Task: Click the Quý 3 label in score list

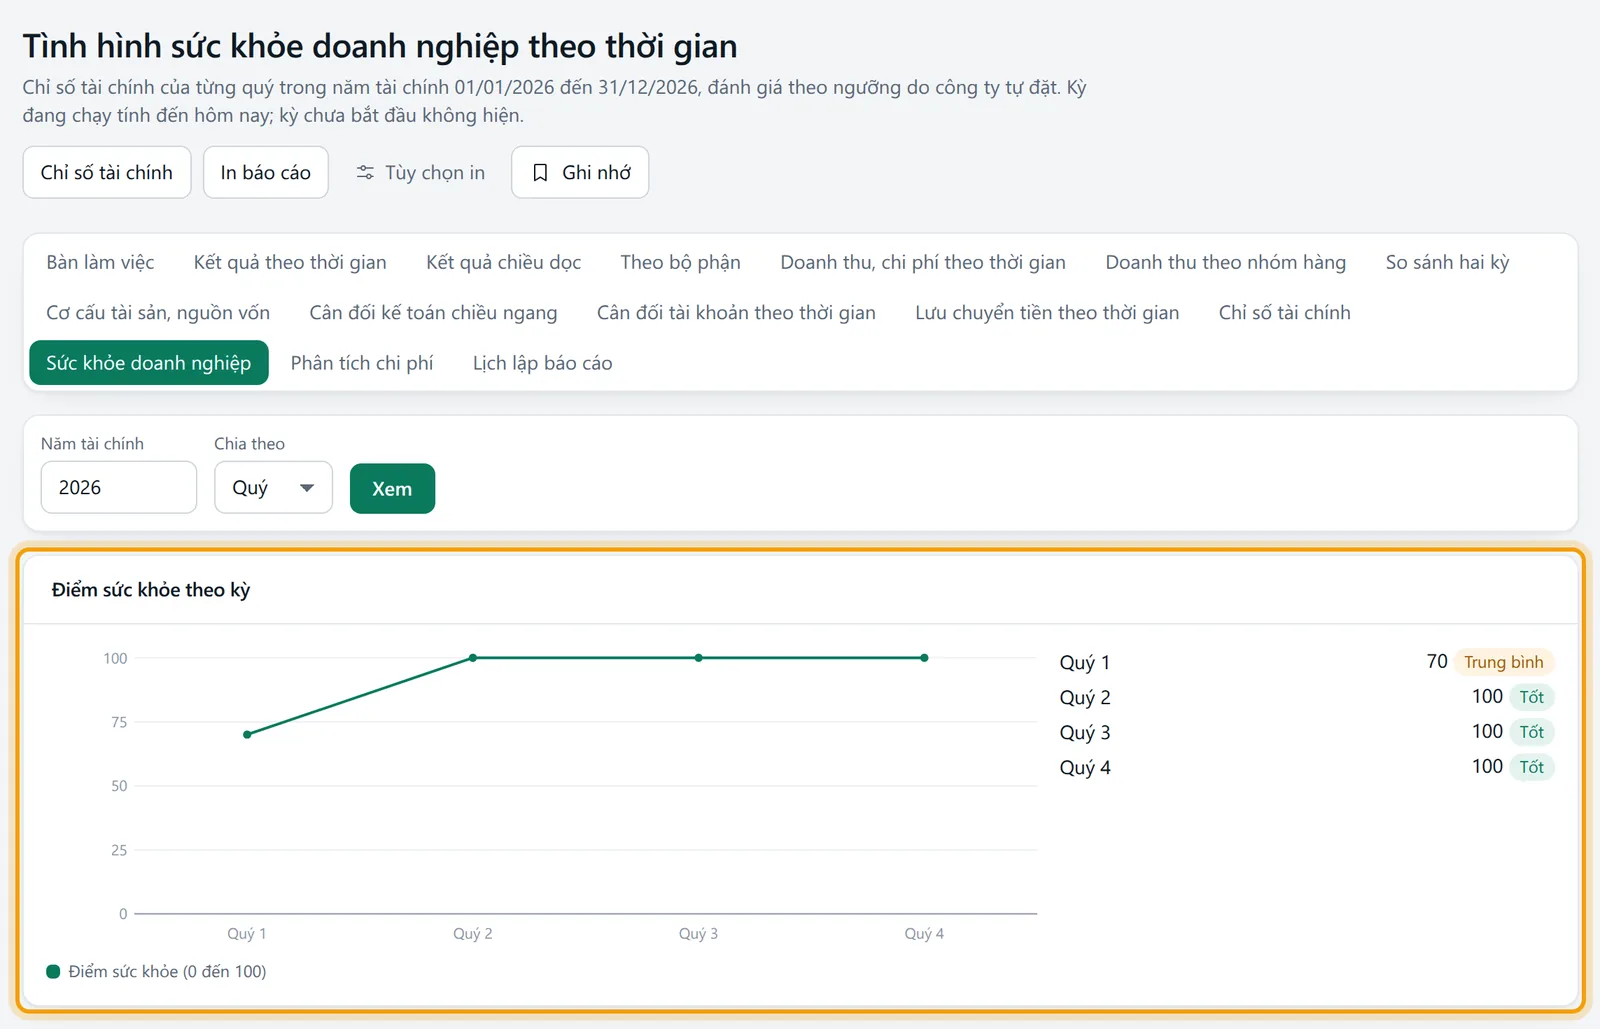Action: click(1085, 732)
